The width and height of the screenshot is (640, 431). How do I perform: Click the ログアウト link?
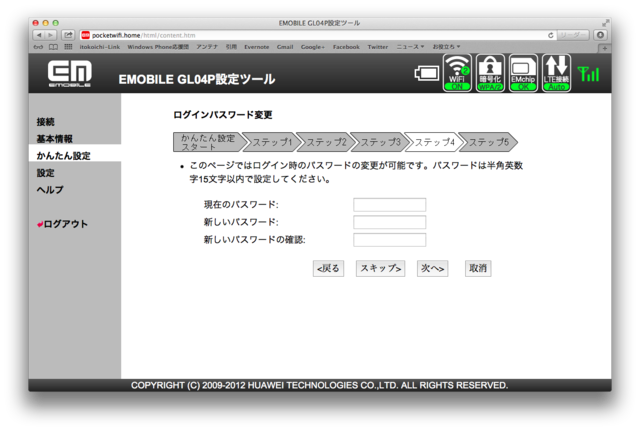click(62, 224)
